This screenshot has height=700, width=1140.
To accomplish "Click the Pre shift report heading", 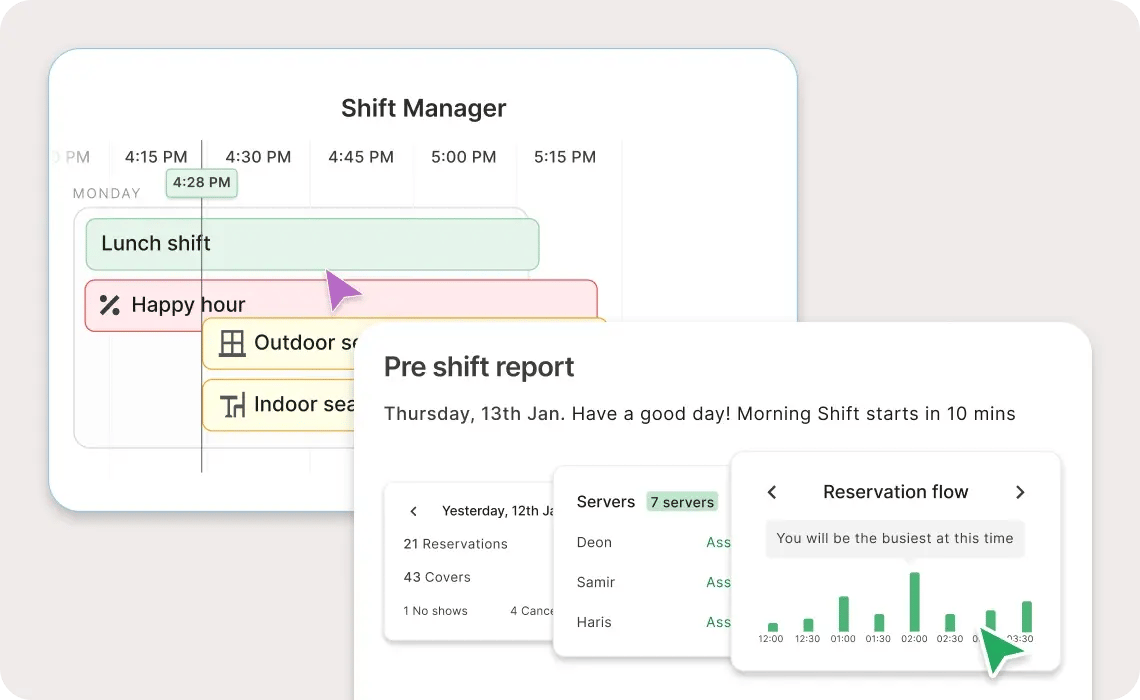I will [x=479, y=367].
